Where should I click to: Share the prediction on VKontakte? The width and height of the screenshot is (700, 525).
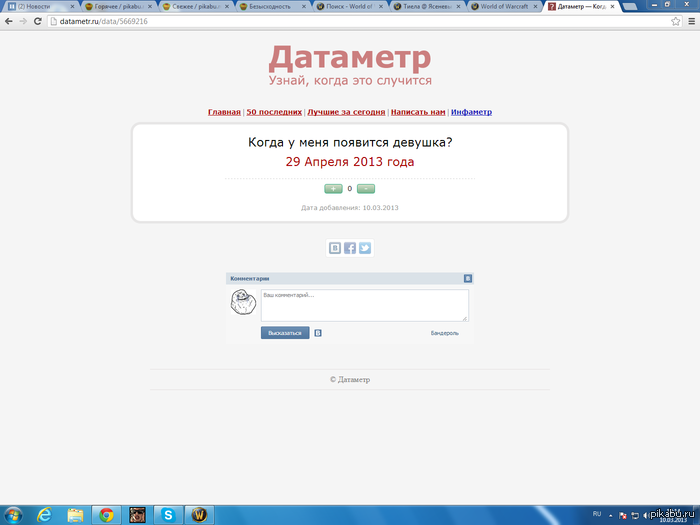[335, 248]
